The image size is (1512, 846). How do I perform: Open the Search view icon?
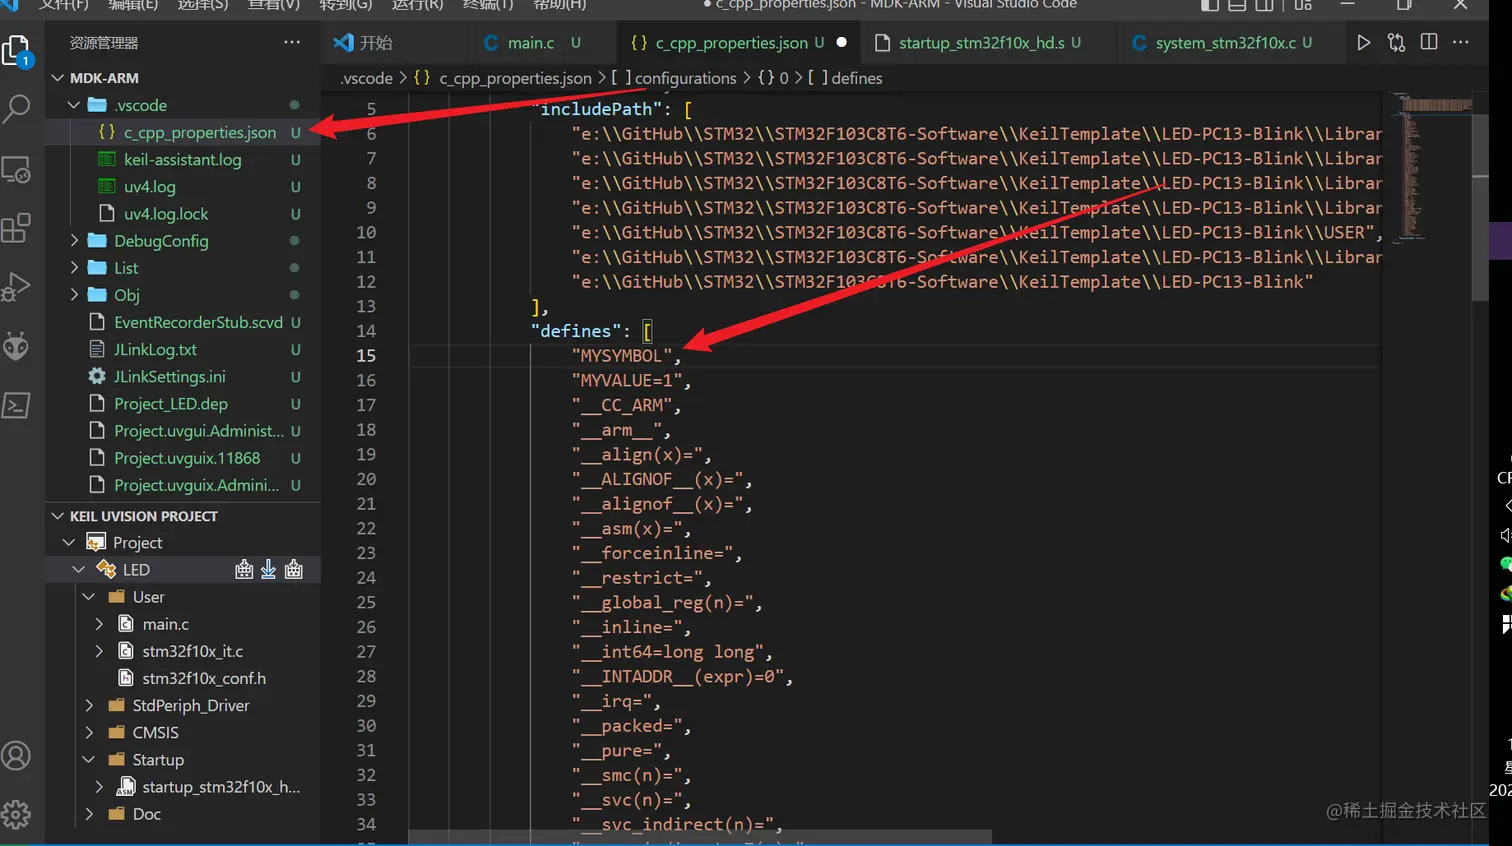(x=17, y=108)
